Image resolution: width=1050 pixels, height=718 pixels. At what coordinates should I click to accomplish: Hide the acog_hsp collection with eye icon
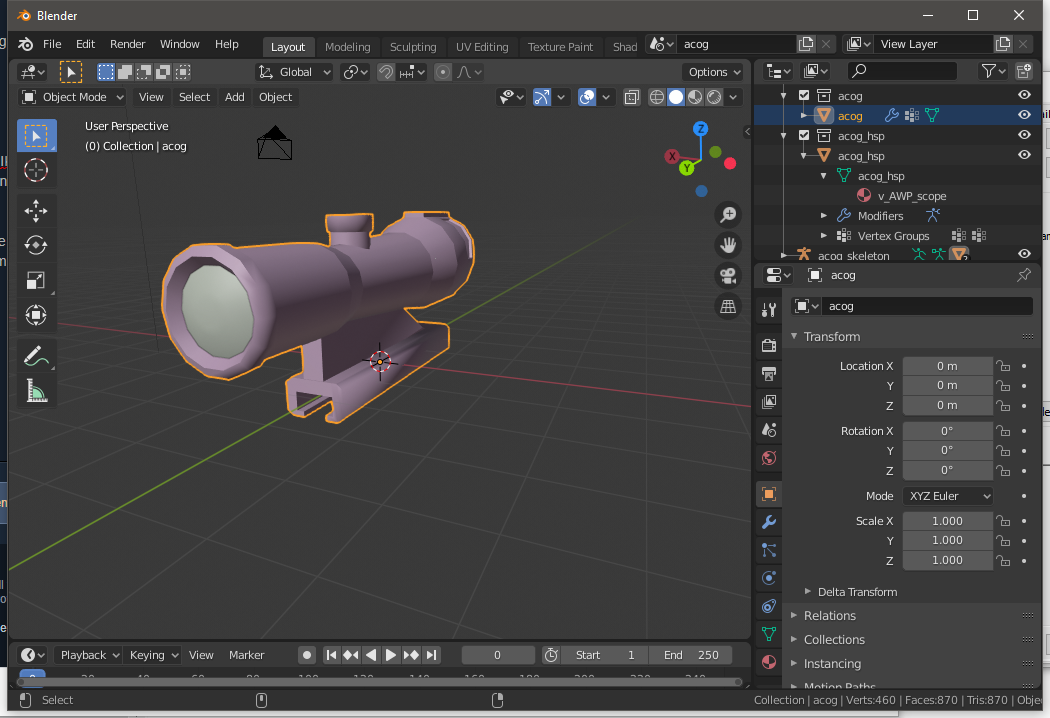(x=1023, y=136)
